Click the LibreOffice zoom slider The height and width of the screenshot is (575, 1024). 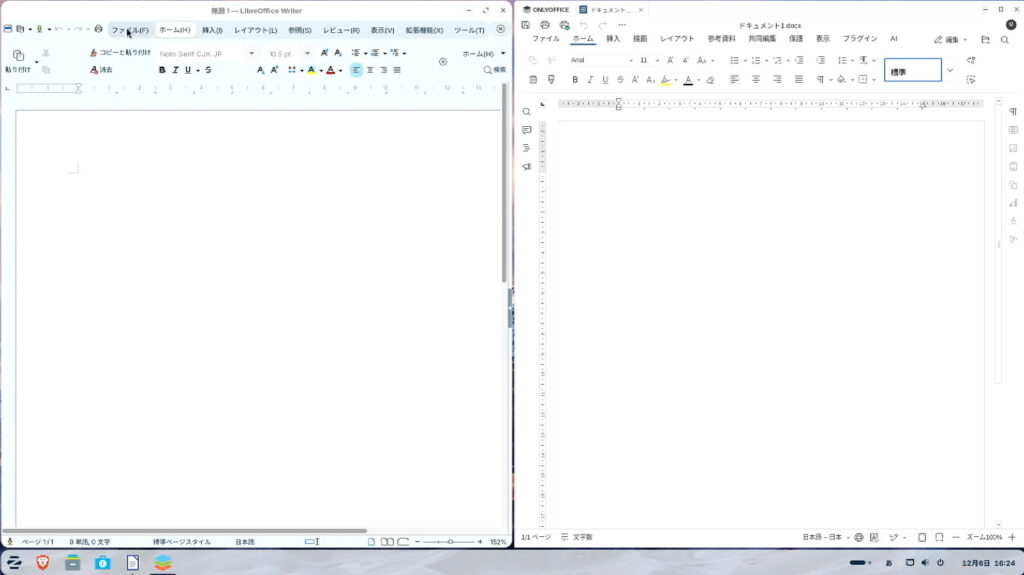(450, 542)
